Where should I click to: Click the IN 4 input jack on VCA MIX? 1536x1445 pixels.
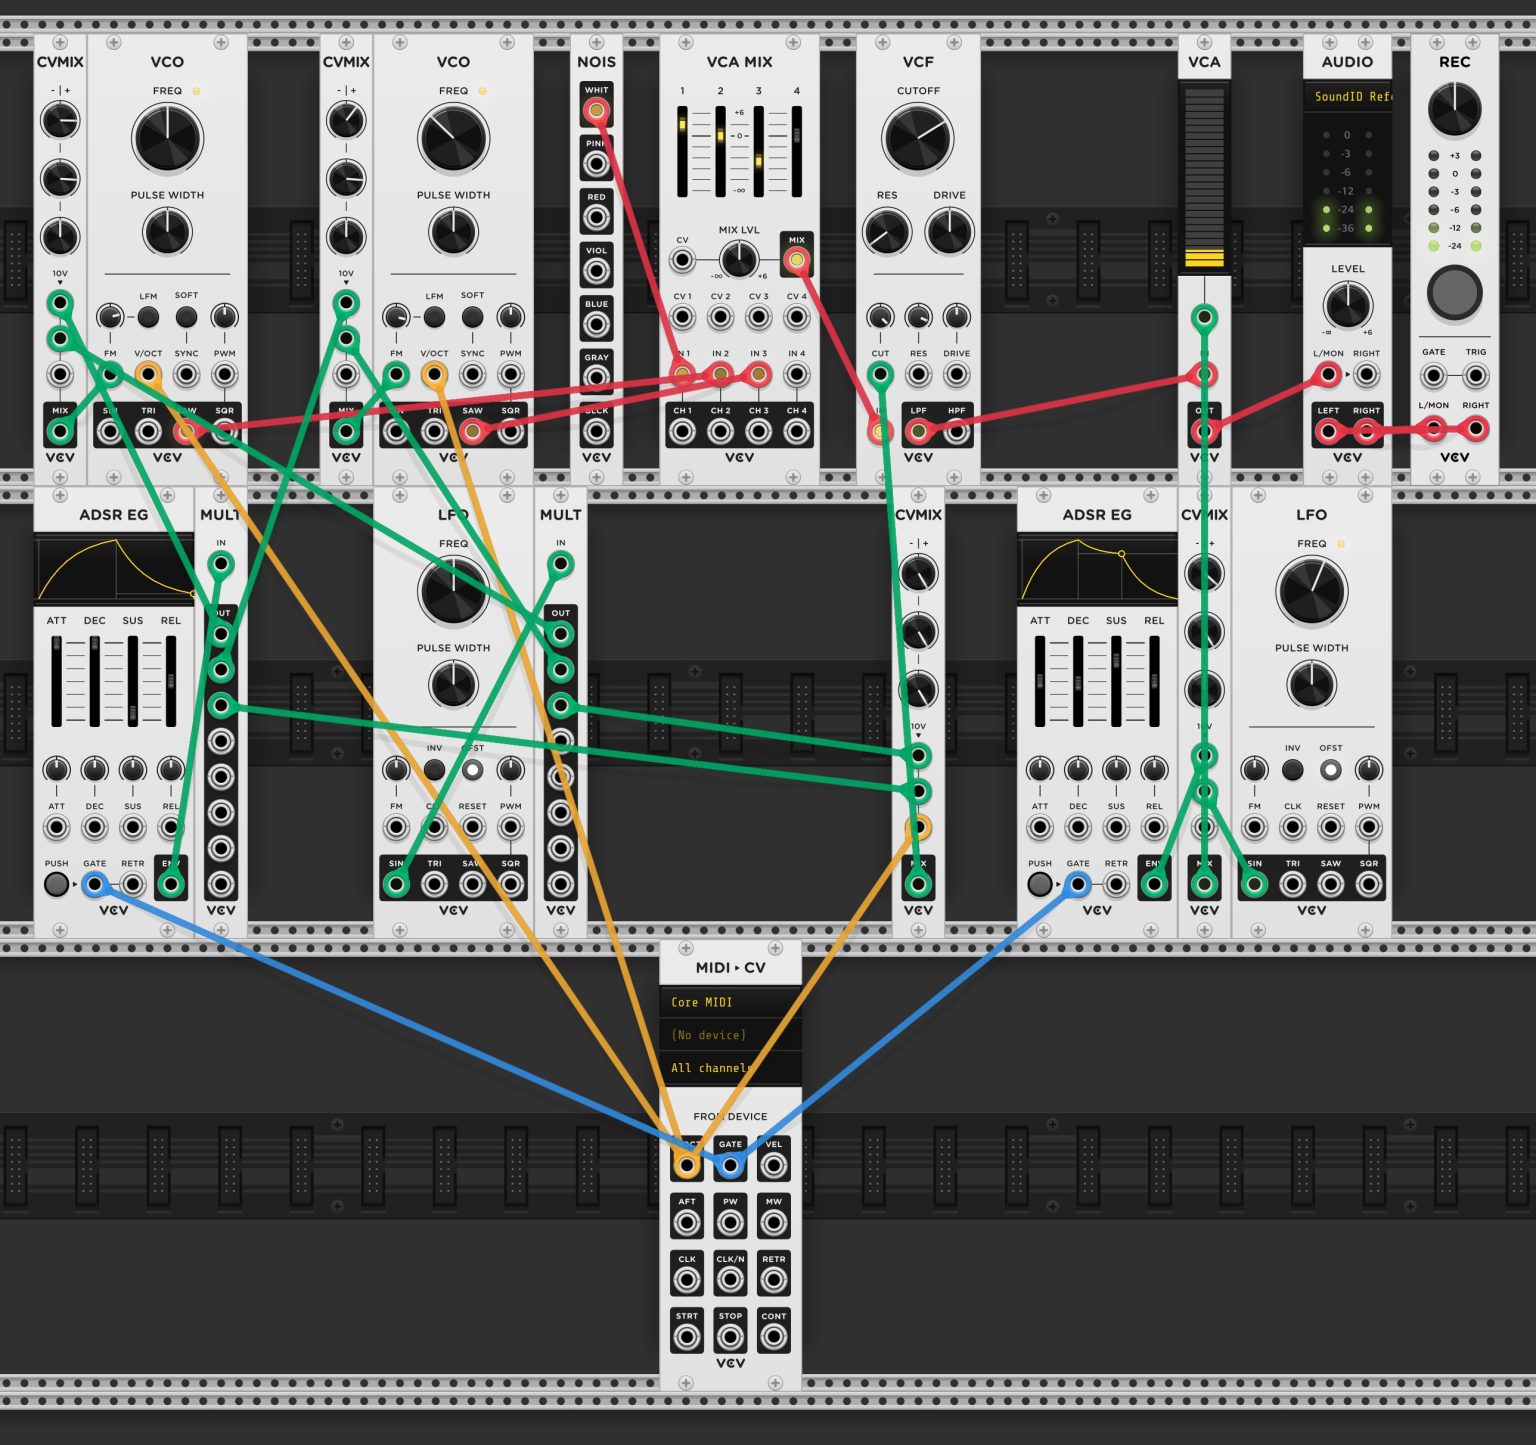coord(796,375)
